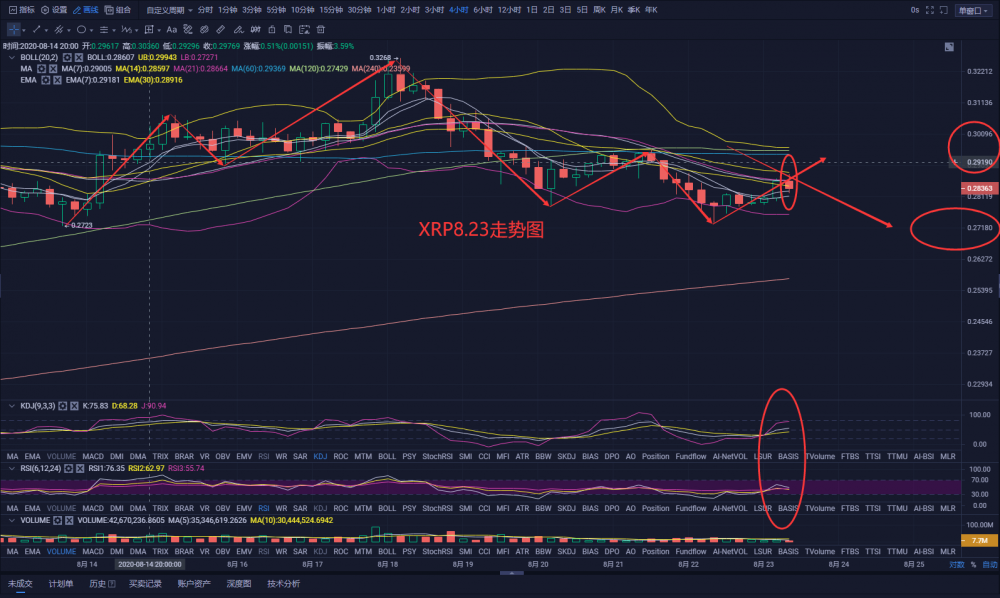Delete drawings with the trash icon

coord(321,29)
